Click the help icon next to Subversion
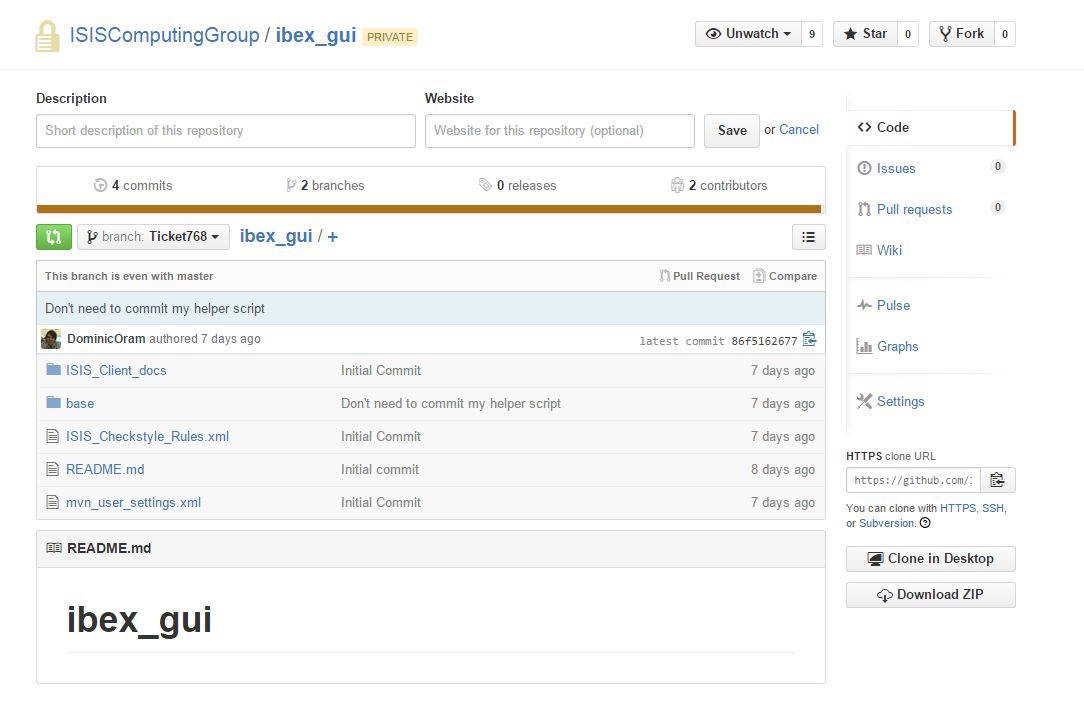1084x705 pixels. coord(925,523)
